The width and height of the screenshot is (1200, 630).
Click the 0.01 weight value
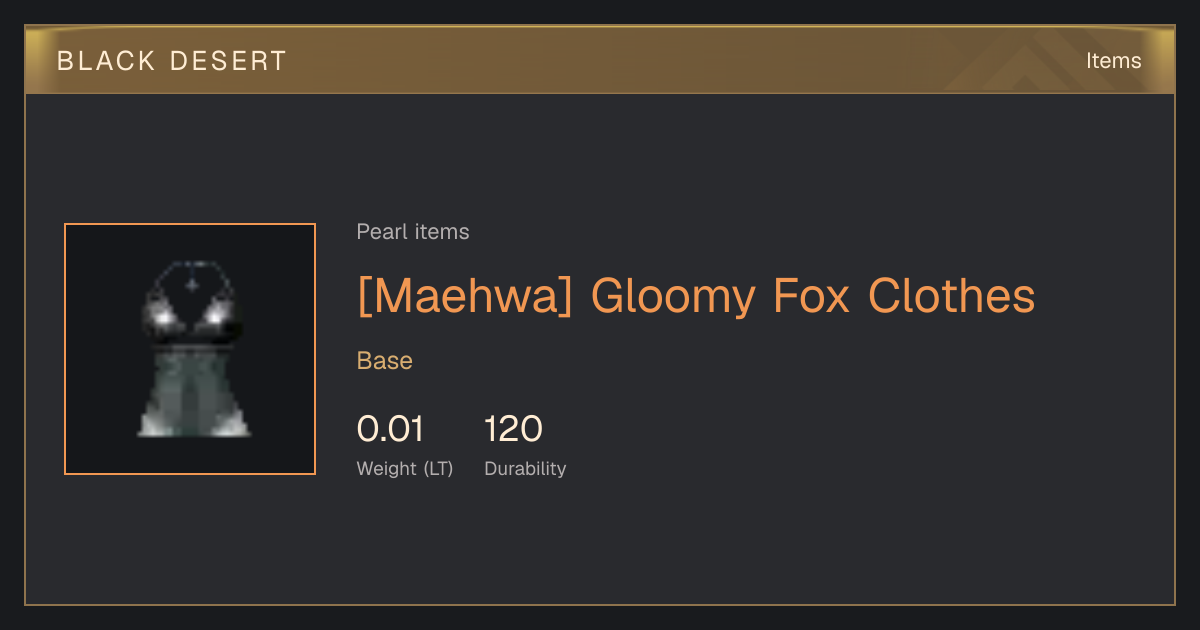pos(391,429)
